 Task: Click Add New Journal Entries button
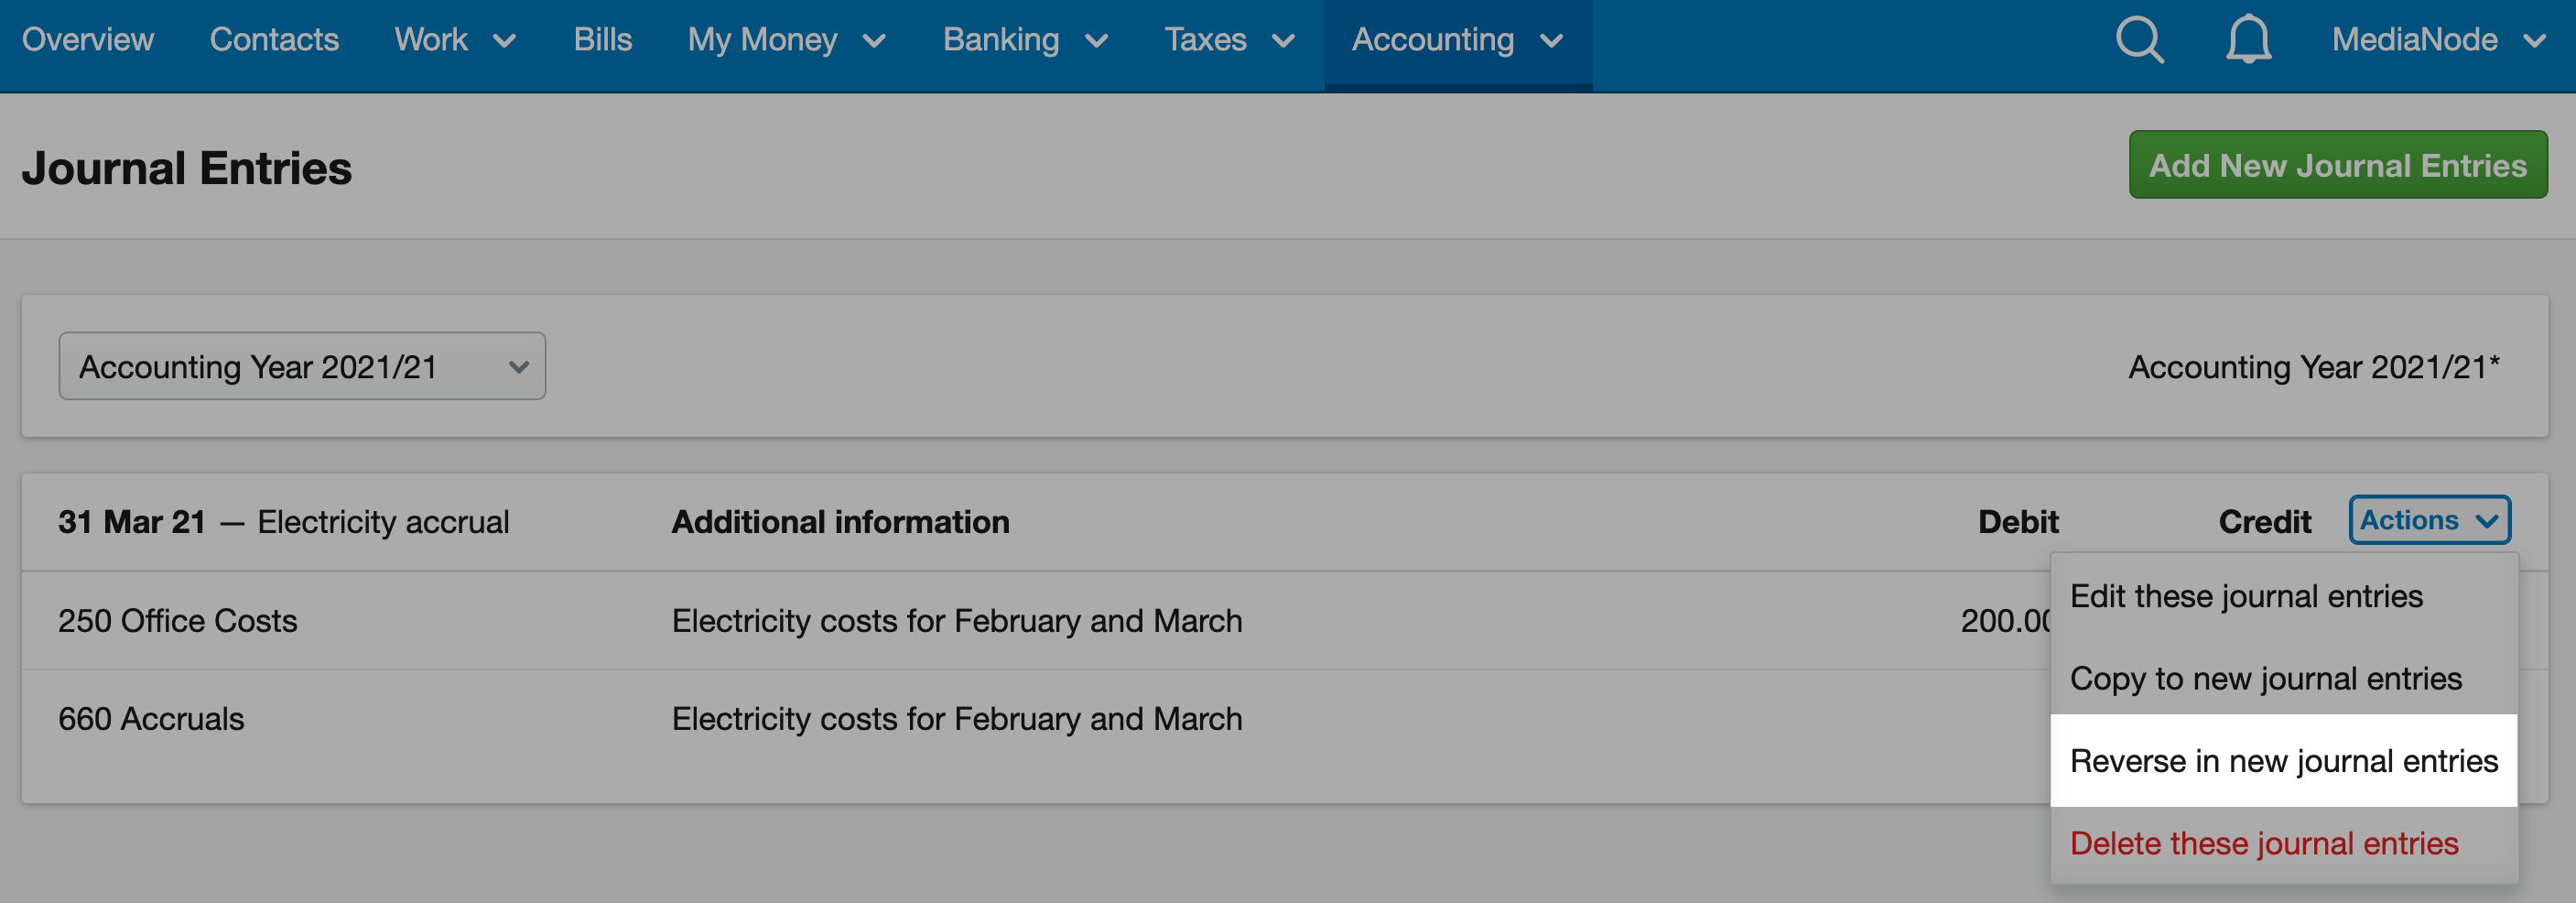coord(2337,165)
